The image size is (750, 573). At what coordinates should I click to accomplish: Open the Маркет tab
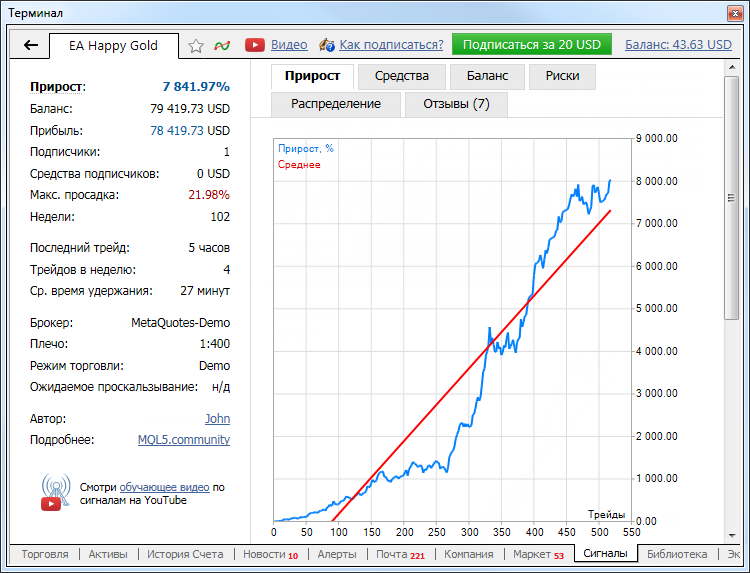538,554
